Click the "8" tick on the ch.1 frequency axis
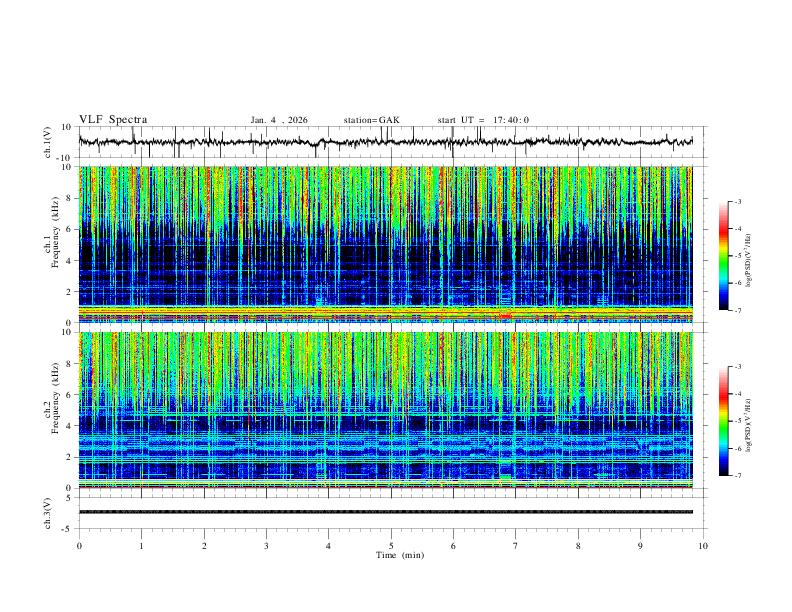Image resolution: width=792 pixels, height=612 pixels. point(69,198)
